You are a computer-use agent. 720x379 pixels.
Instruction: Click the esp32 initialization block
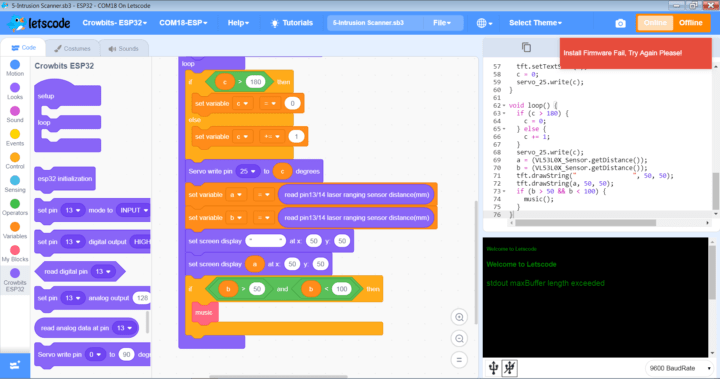tap(65, 179)
